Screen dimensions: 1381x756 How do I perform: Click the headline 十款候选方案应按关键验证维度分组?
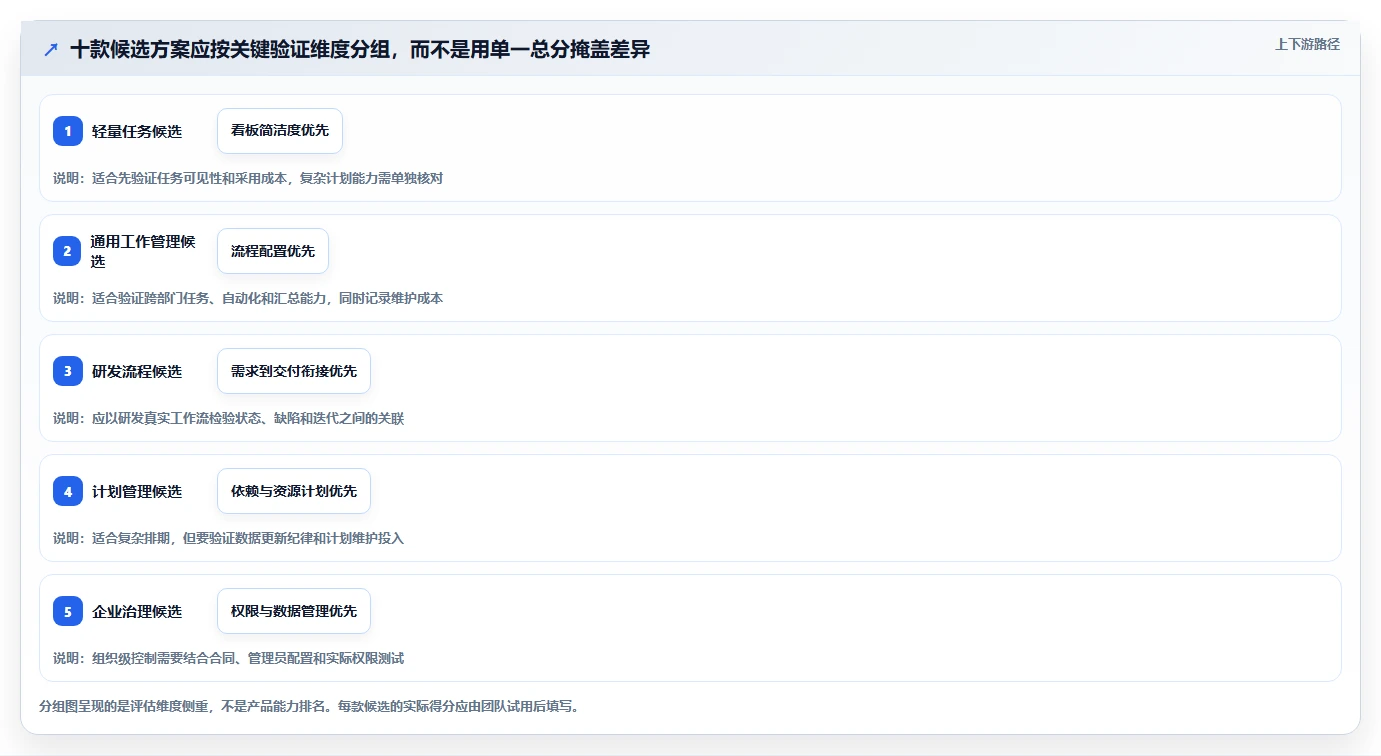[360, 49]
